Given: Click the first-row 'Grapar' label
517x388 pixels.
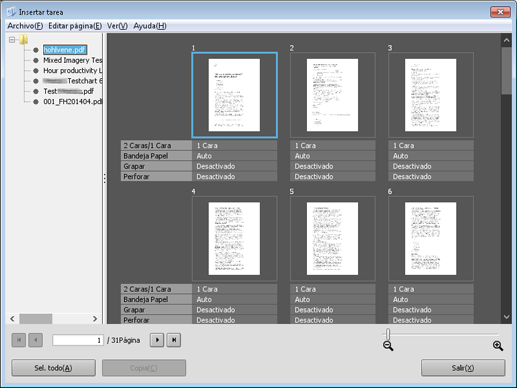Looking at the screenshot, I should point(156,166).
